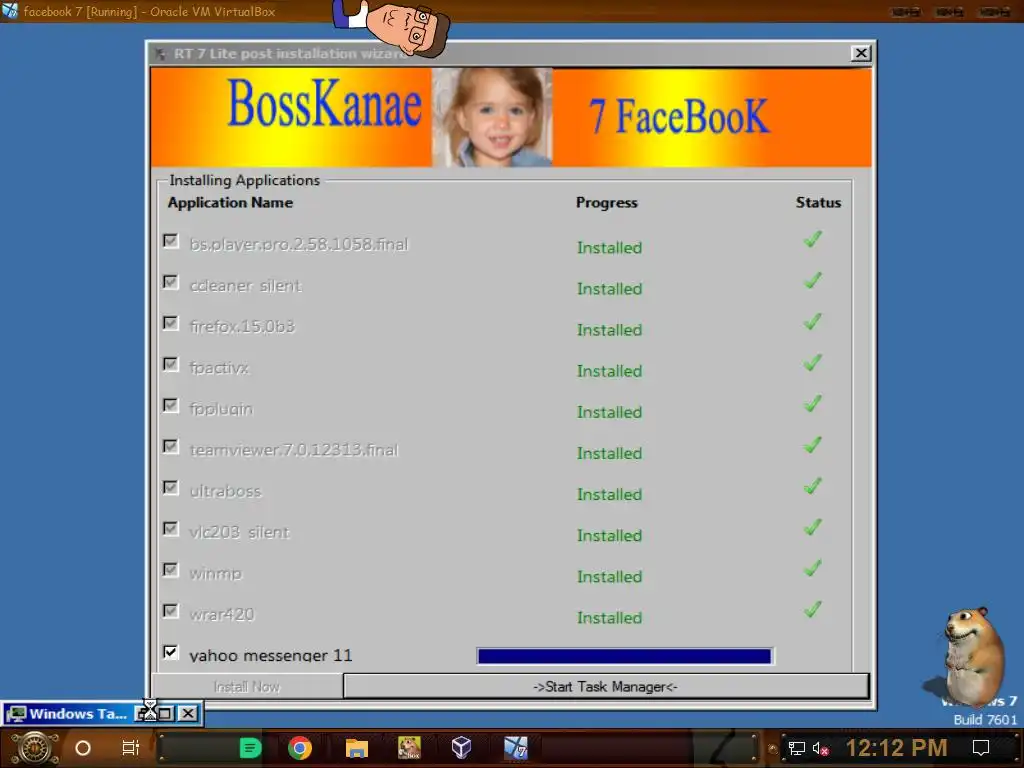This screenshot has width=1024, height=768.
Task: Click the child photo in the banner
Action: pos(492,118)
